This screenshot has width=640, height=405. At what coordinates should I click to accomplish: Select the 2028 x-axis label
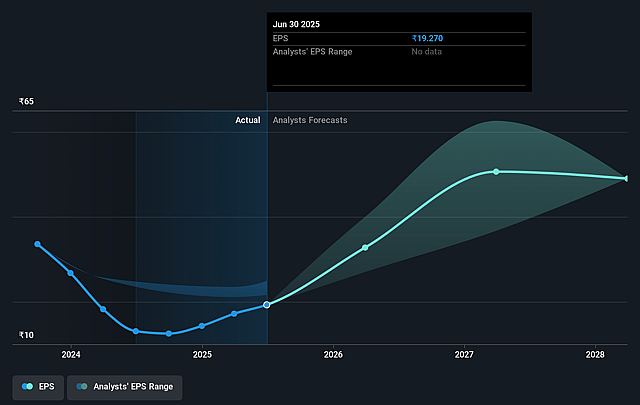[x=595, y=355]
